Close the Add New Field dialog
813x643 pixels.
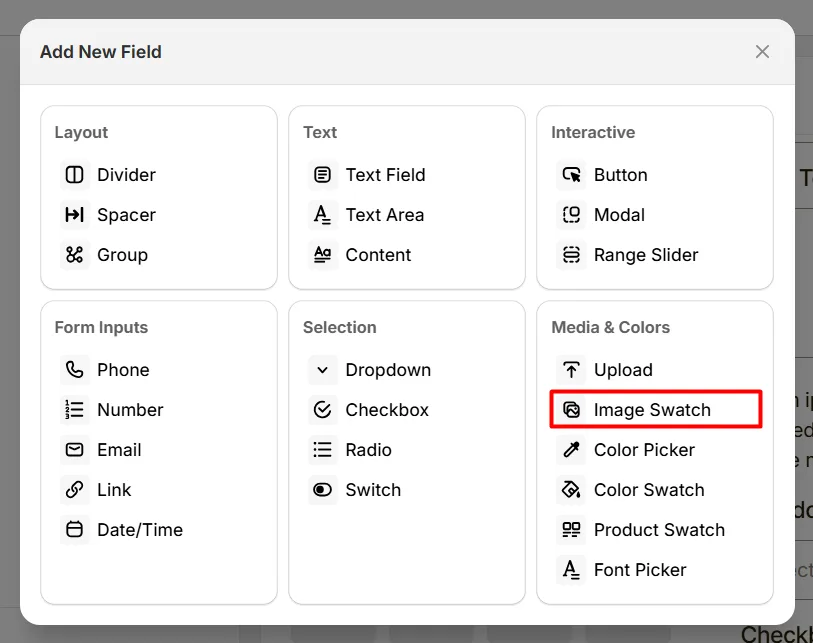[762, 51]
